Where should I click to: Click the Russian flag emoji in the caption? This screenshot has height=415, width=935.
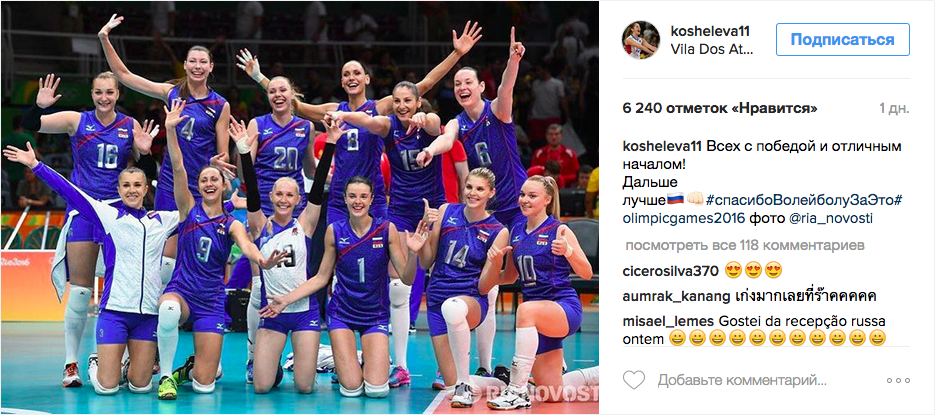tap(676, 199)
